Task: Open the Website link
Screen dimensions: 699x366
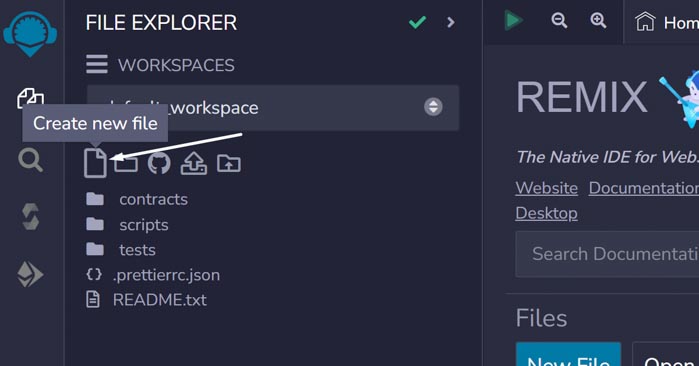Action: tap(547, 188)
